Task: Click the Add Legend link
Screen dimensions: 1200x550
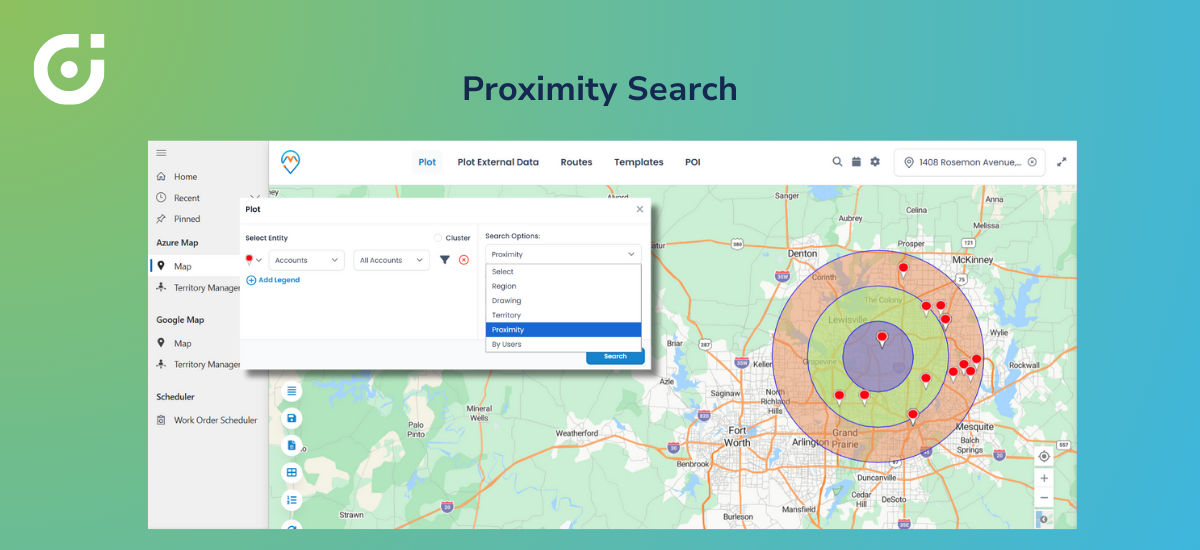Action: point(273,280)
